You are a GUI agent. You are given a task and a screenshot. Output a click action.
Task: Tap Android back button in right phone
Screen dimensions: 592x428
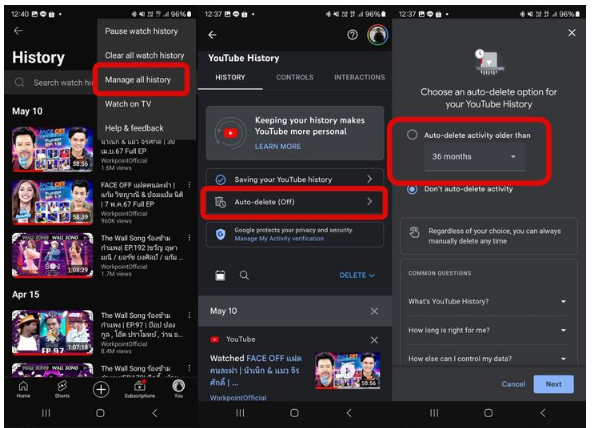coord(543,413)
